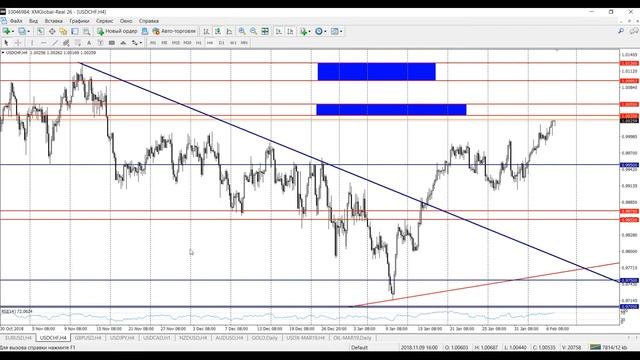Open the Файл menu

tap(16, 21)
